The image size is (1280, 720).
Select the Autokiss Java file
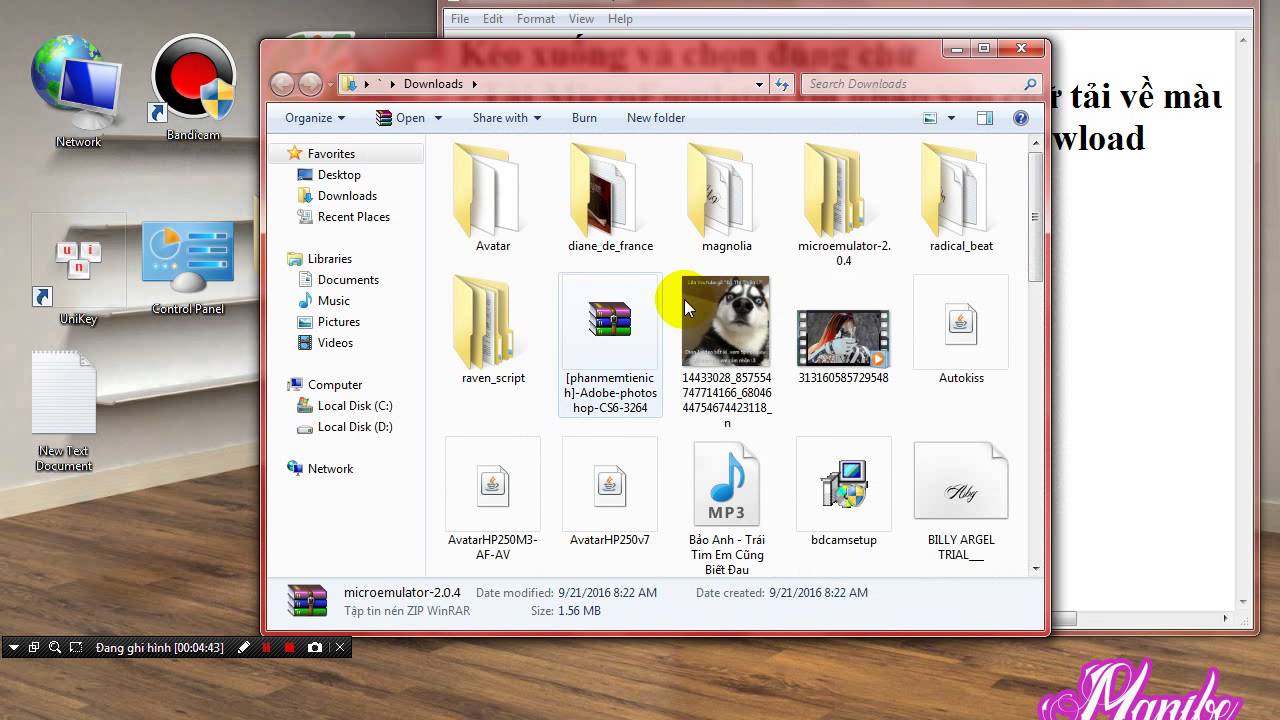pos(961,330)
